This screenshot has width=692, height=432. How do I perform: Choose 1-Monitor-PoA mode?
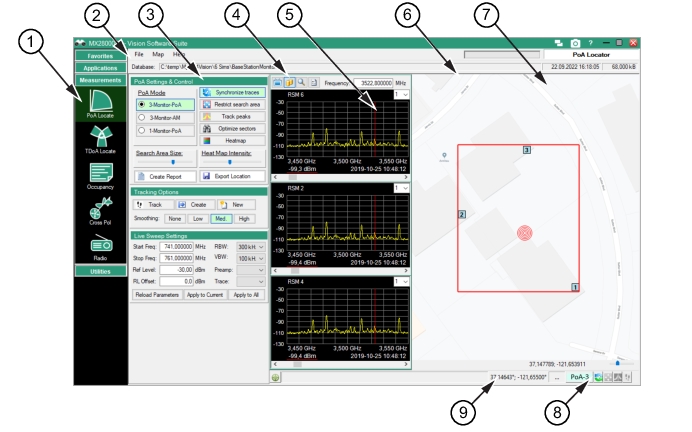tap(143, 130)
